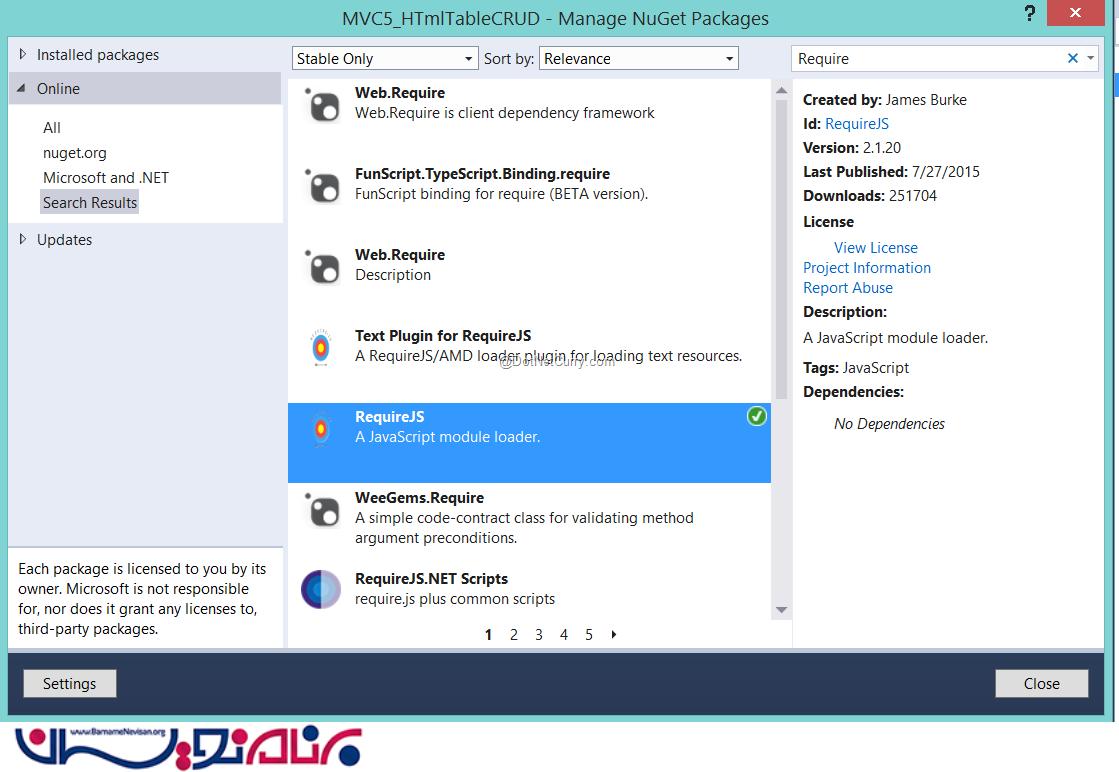Viewport: 1119px width, 772px height.
Task: Click the RequireJS target package icon
Action: coord(321,429)
